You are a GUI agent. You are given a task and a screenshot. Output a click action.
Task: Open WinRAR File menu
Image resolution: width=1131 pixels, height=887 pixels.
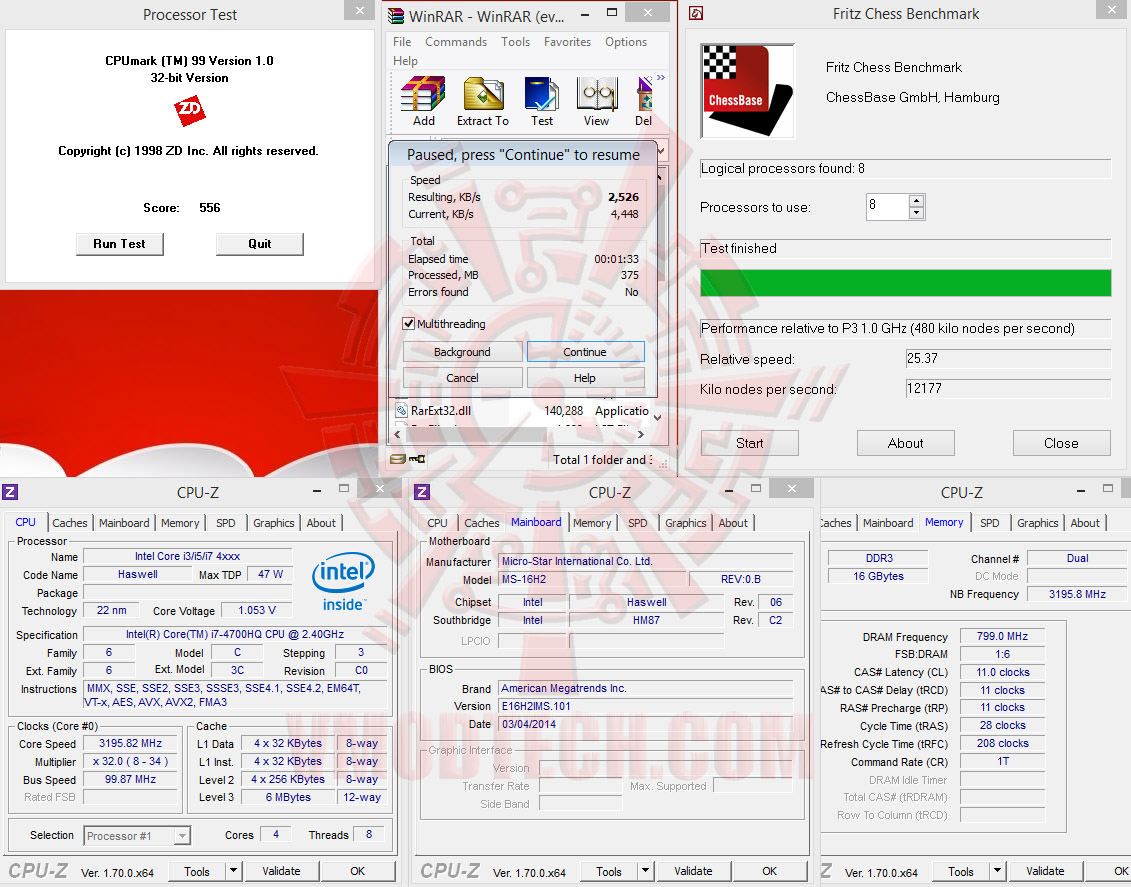coord(402,42)
